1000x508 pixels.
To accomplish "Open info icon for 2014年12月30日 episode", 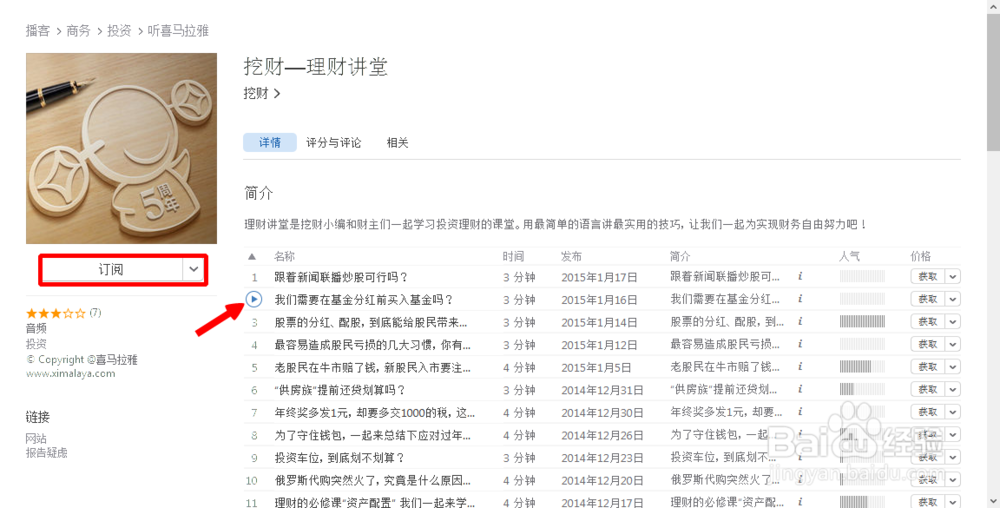I will point(800,412).
